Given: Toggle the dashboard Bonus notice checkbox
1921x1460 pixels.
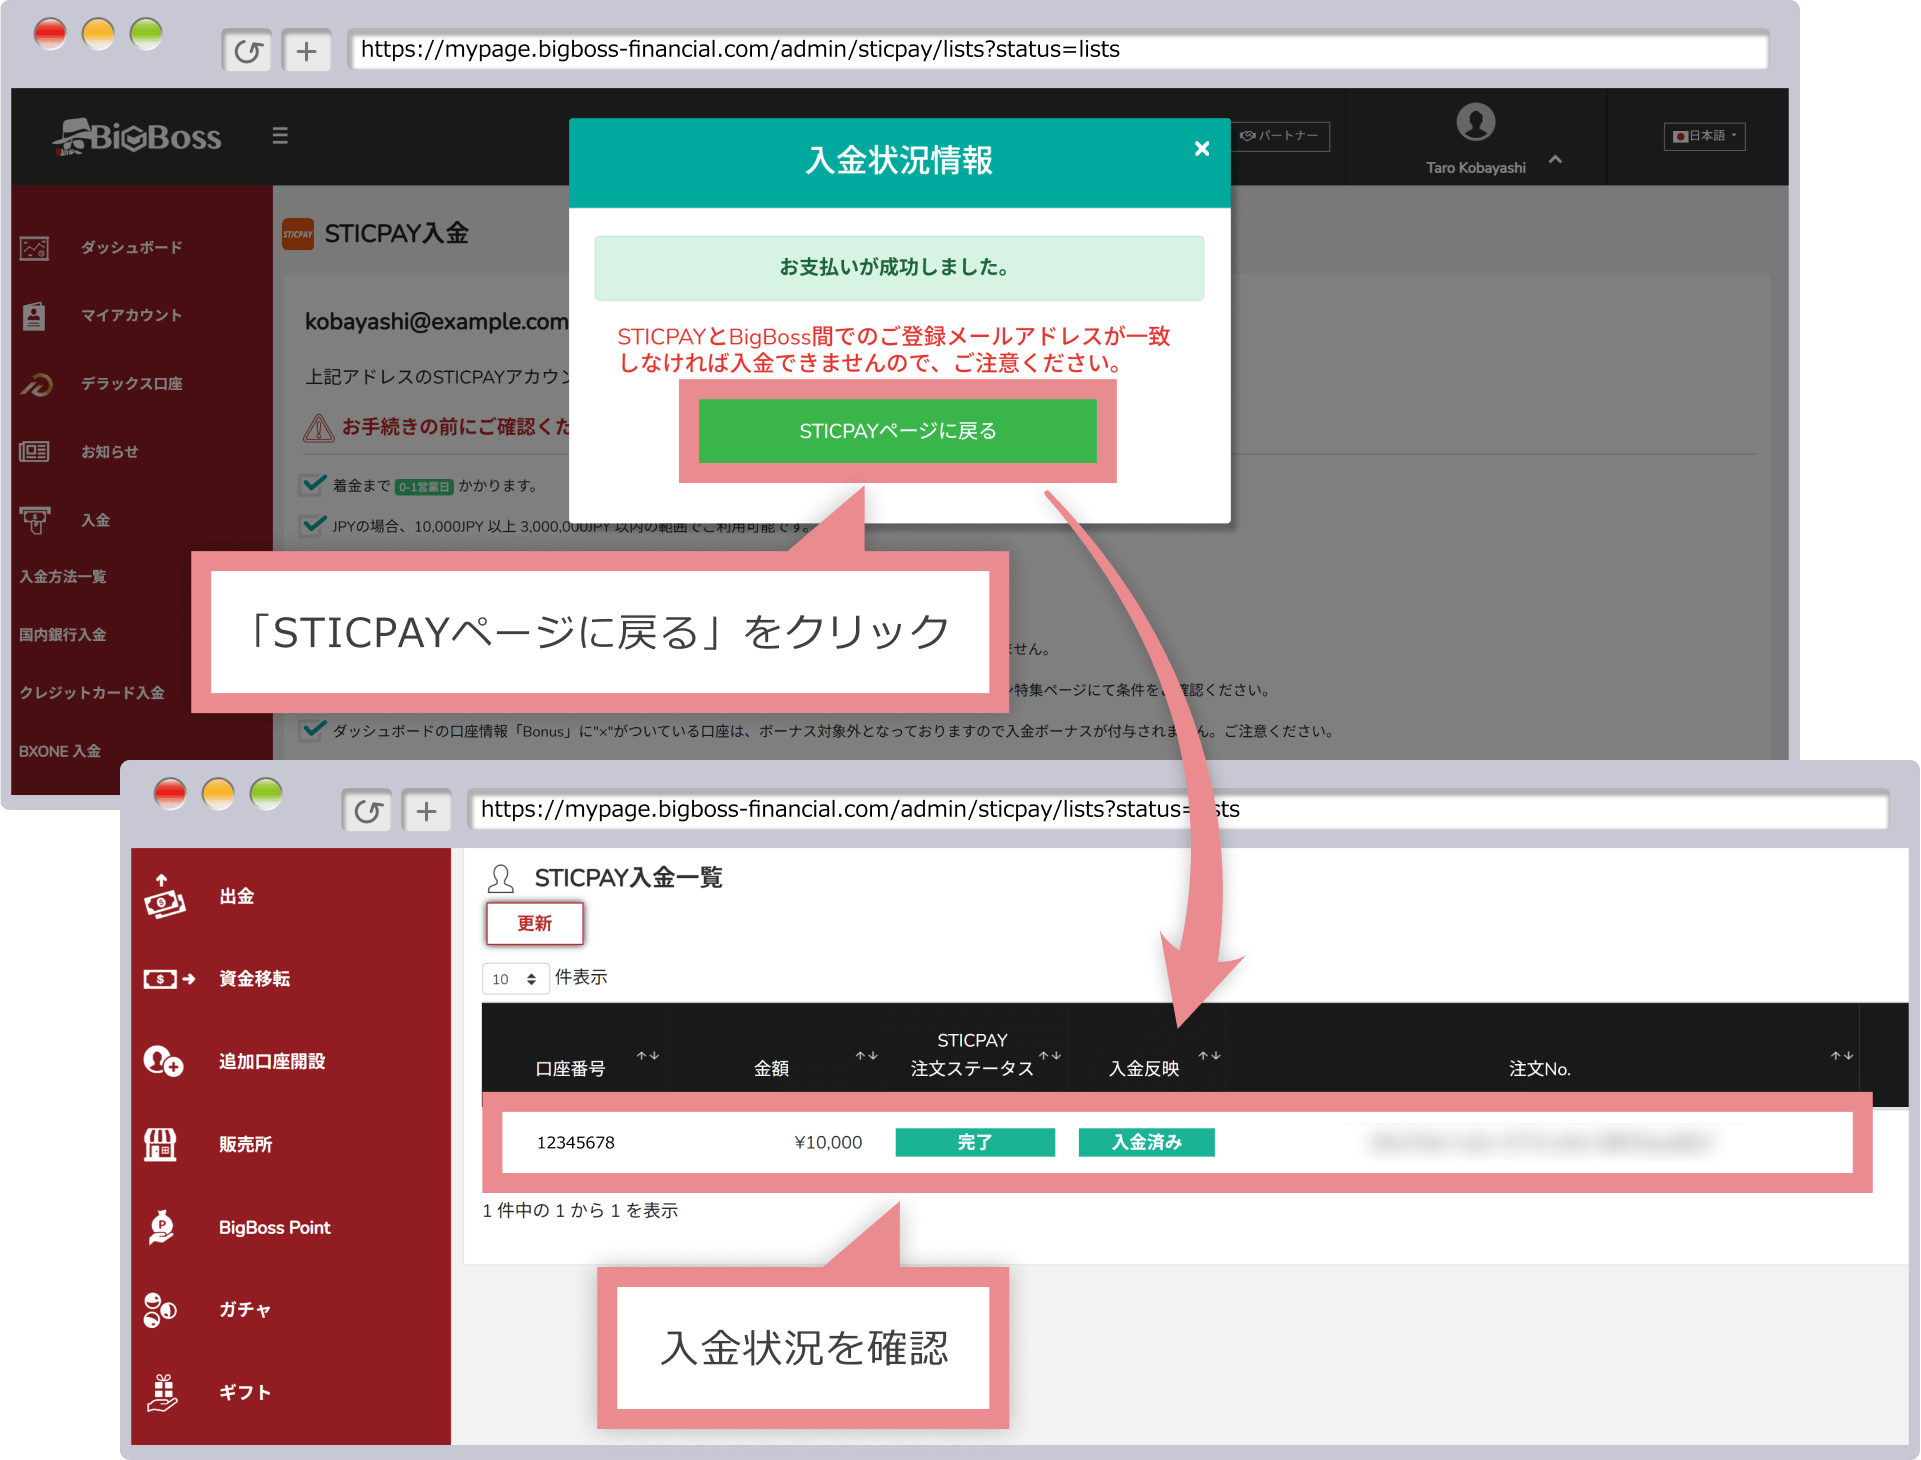Looking at the screenshot, I should point(313,730).
